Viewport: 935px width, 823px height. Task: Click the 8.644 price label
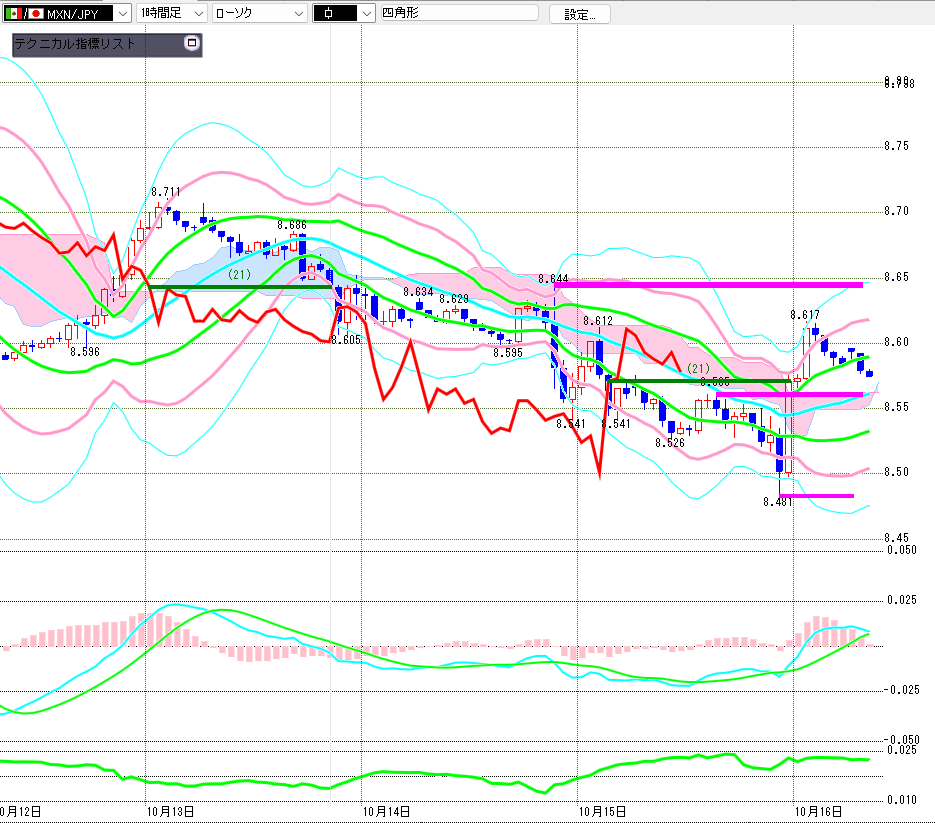553,279
